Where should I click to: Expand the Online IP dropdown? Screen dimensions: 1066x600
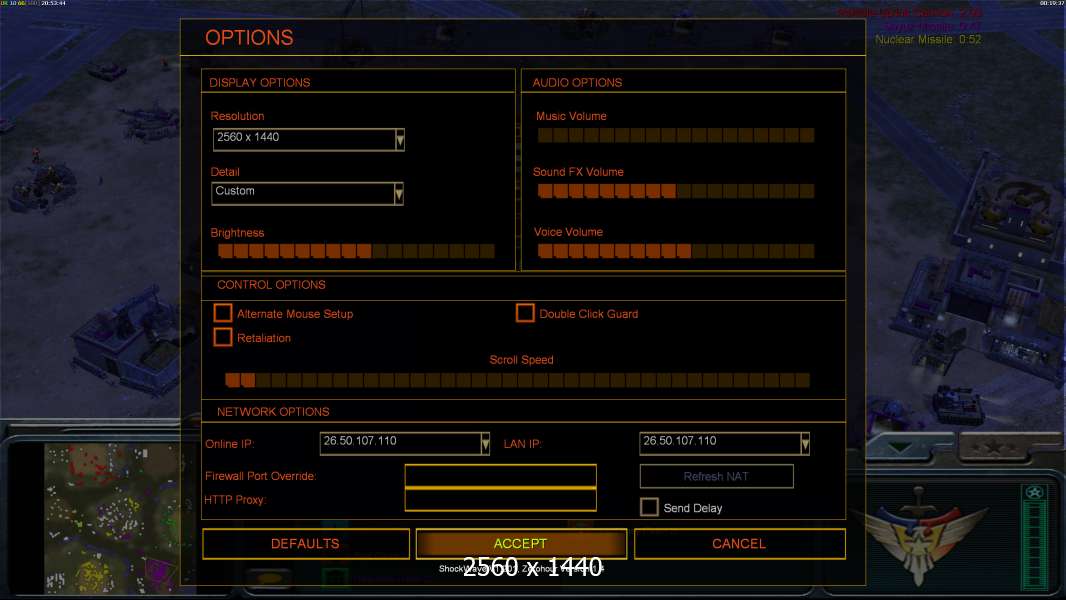pos(405,443)
